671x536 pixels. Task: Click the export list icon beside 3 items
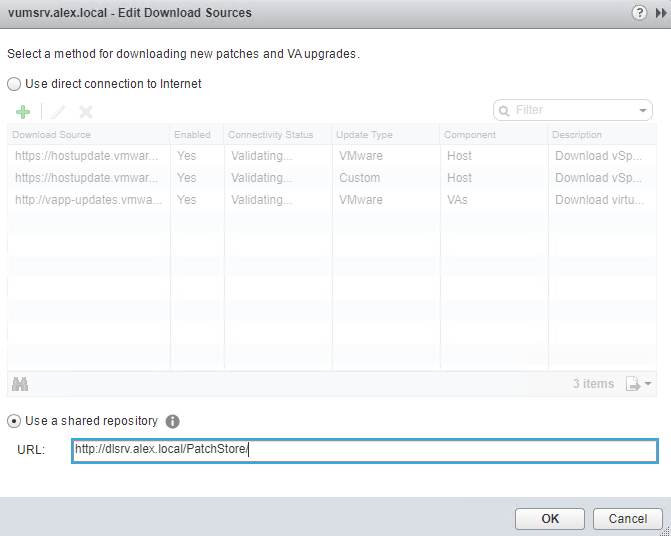(633, 384)
